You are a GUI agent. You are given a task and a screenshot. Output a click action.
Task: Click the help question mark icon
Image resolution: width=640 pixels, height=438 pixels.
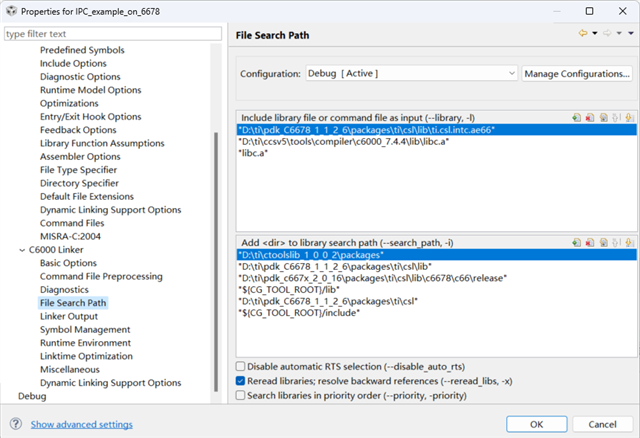[17, 424]
